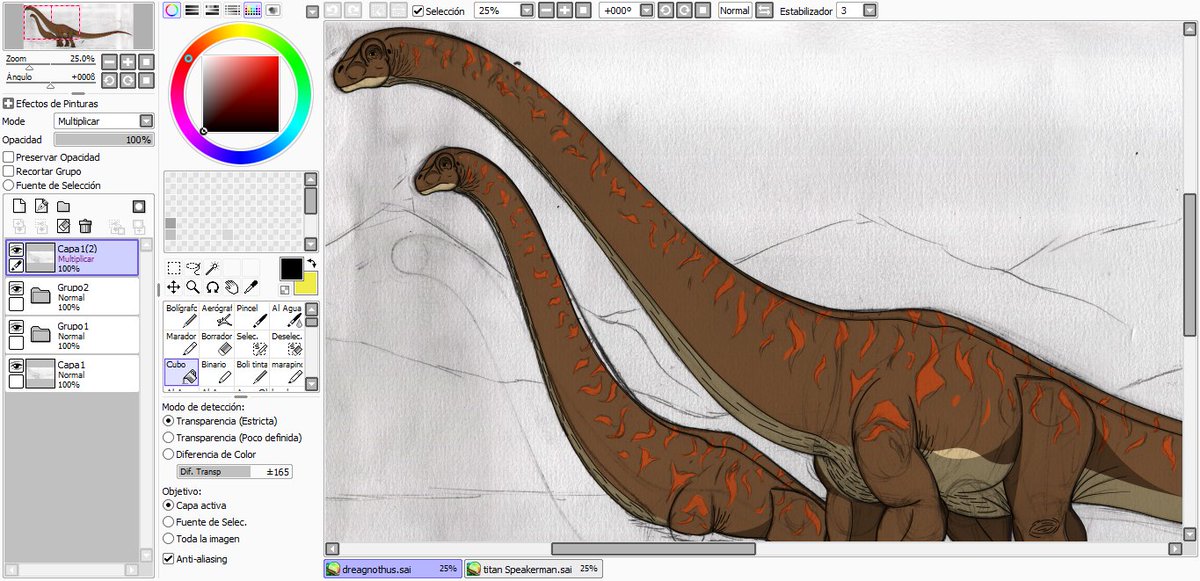Select the Pincel brush tool
The height and width of the screenshot is (581, 1200).
coord(252,315)
